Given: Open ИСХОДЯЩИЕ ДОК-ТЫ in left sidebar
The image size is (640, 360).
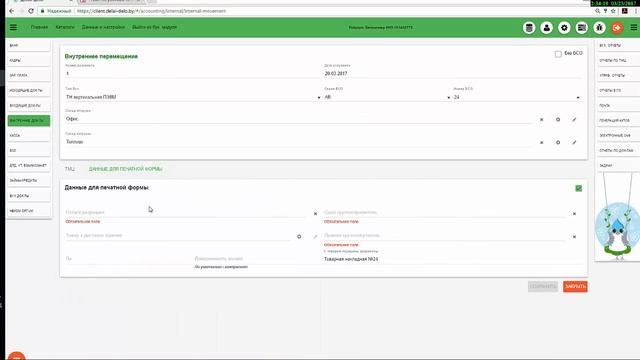Looking at the screenshot, I should pos(29,90).
